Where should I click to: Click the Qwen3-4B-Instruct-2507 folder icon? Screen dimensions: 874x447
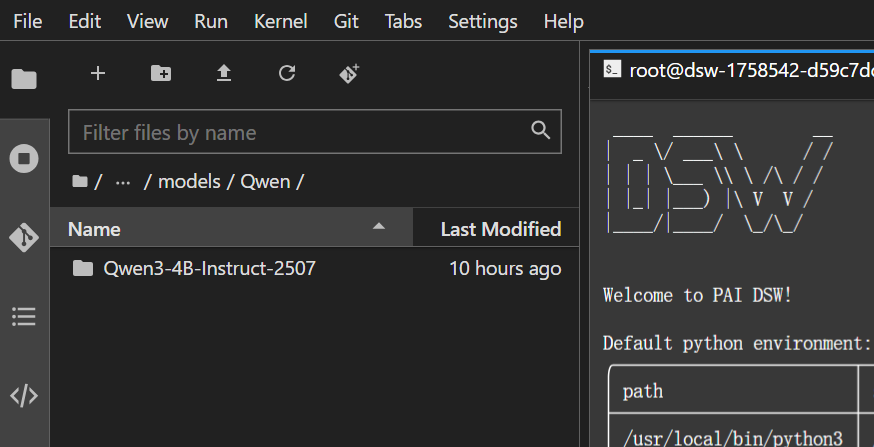click(83, 269)
